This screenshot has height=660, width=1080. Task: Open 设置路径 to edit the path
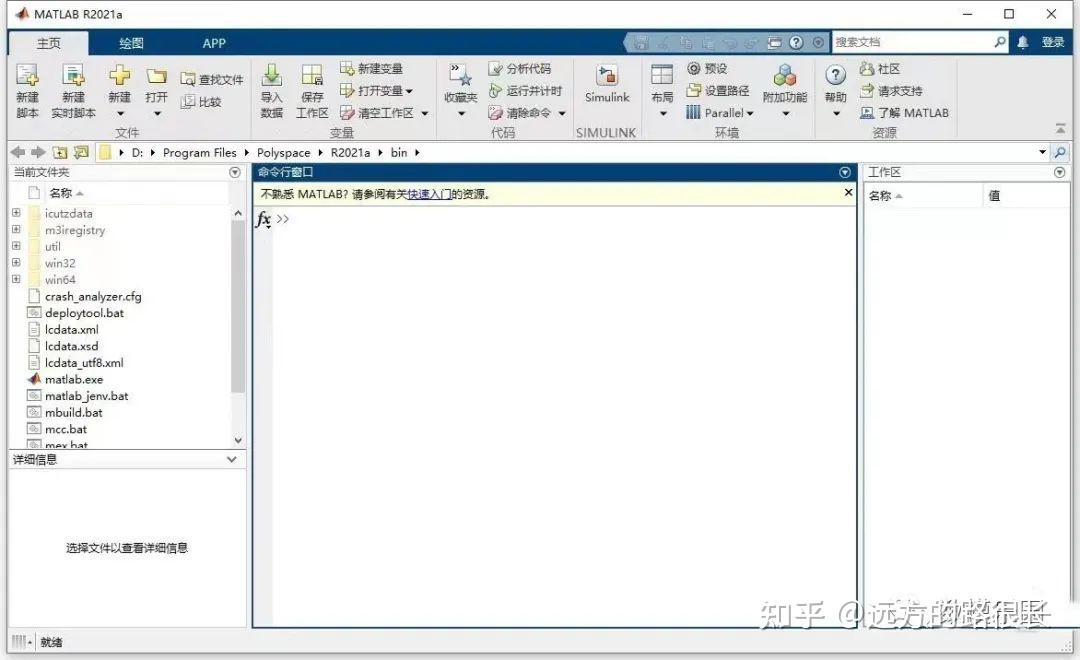pyautogui.click(x=718, y=90)
